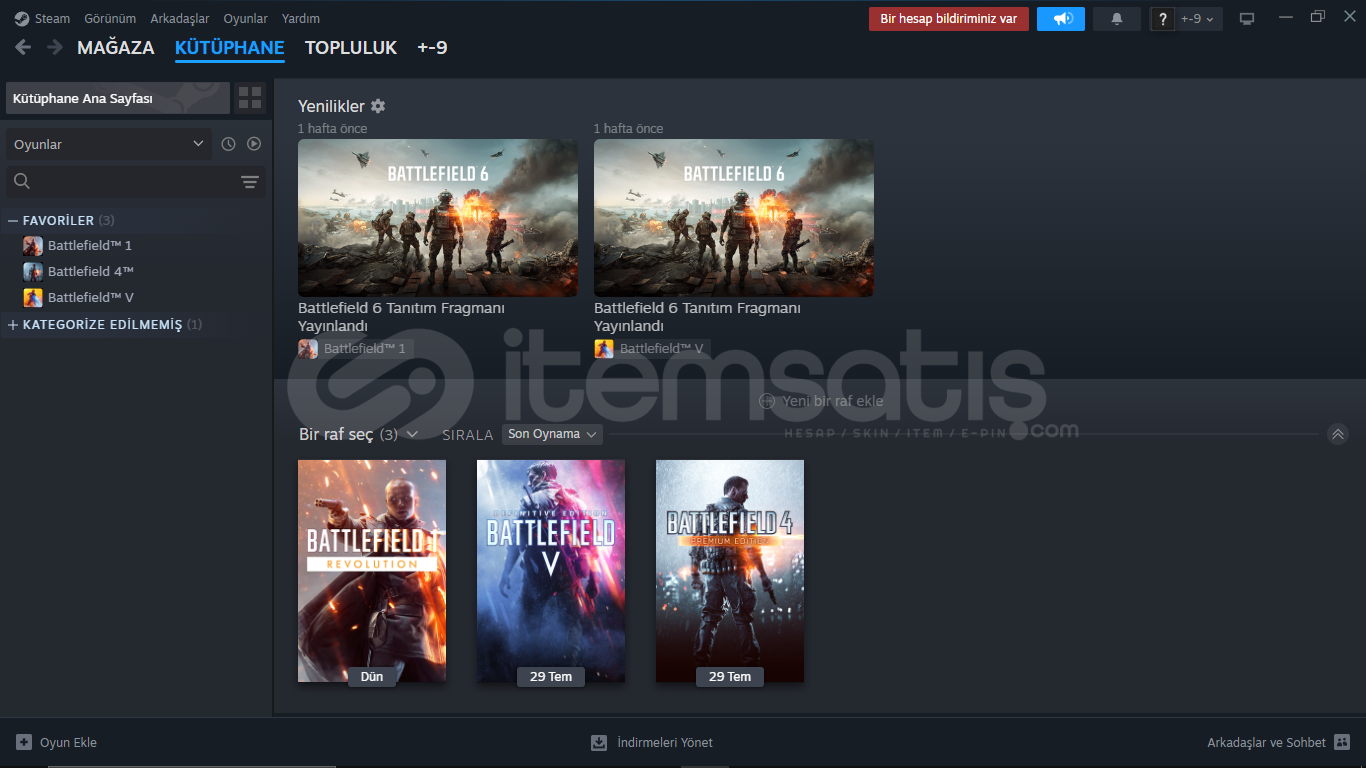The image size is (1366, 768).
Task: Click Kütüphane Ana Sayfası button
Action: 118,98
